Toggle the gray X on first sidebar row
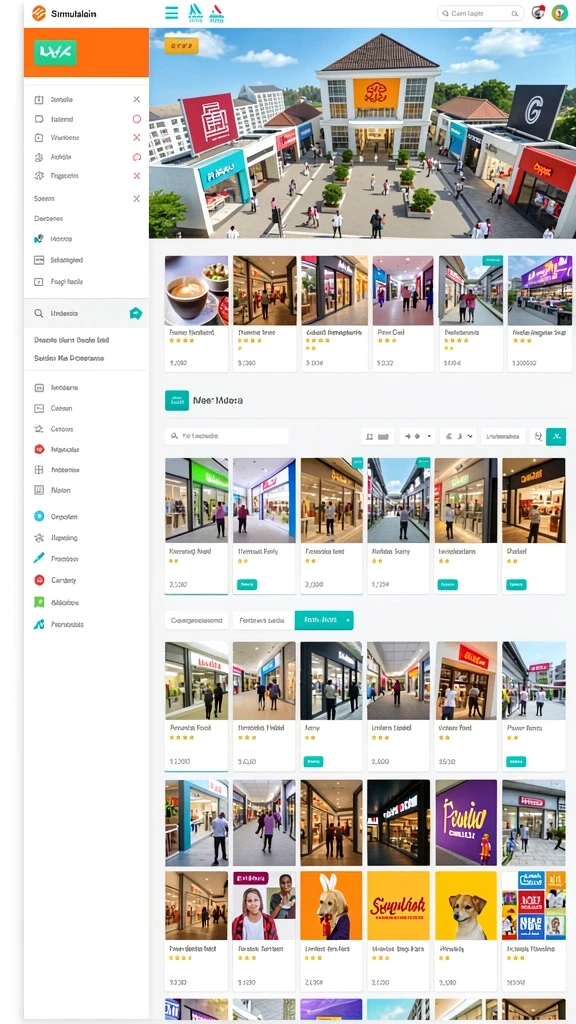The width and height of the screenshot is (576, 1024). point(136,99)
